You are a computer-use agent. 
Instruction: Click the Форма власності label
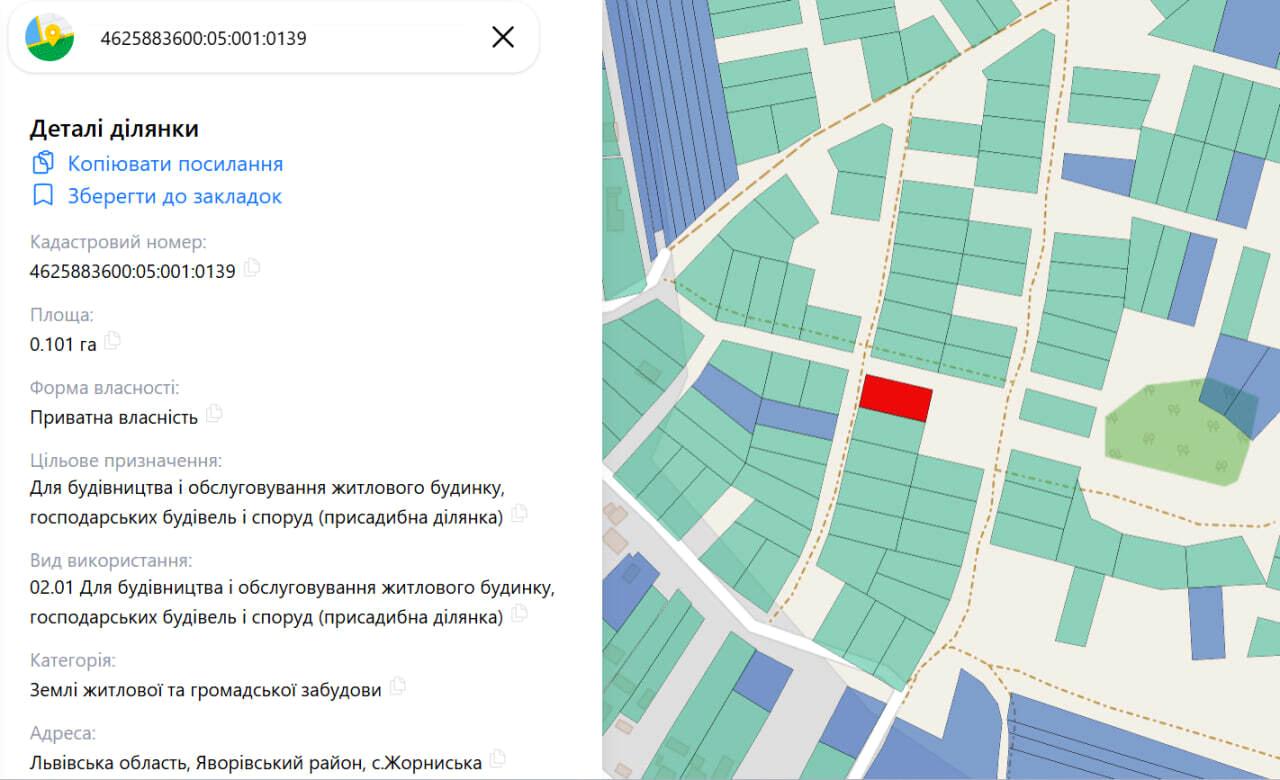pos(105,388)
